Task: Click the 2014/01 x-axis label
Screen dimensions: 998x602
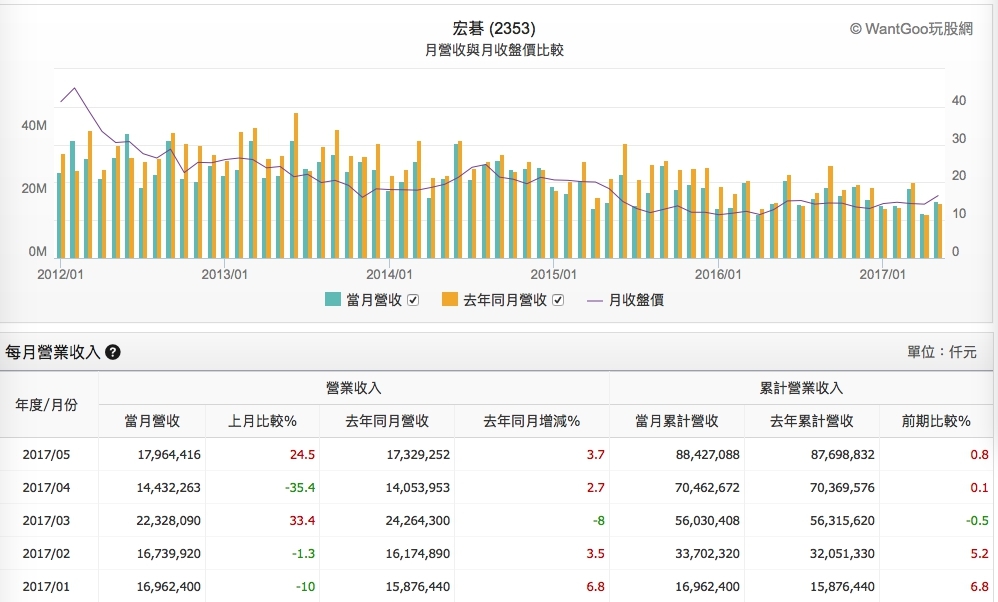Action: [x=389, y=274]
